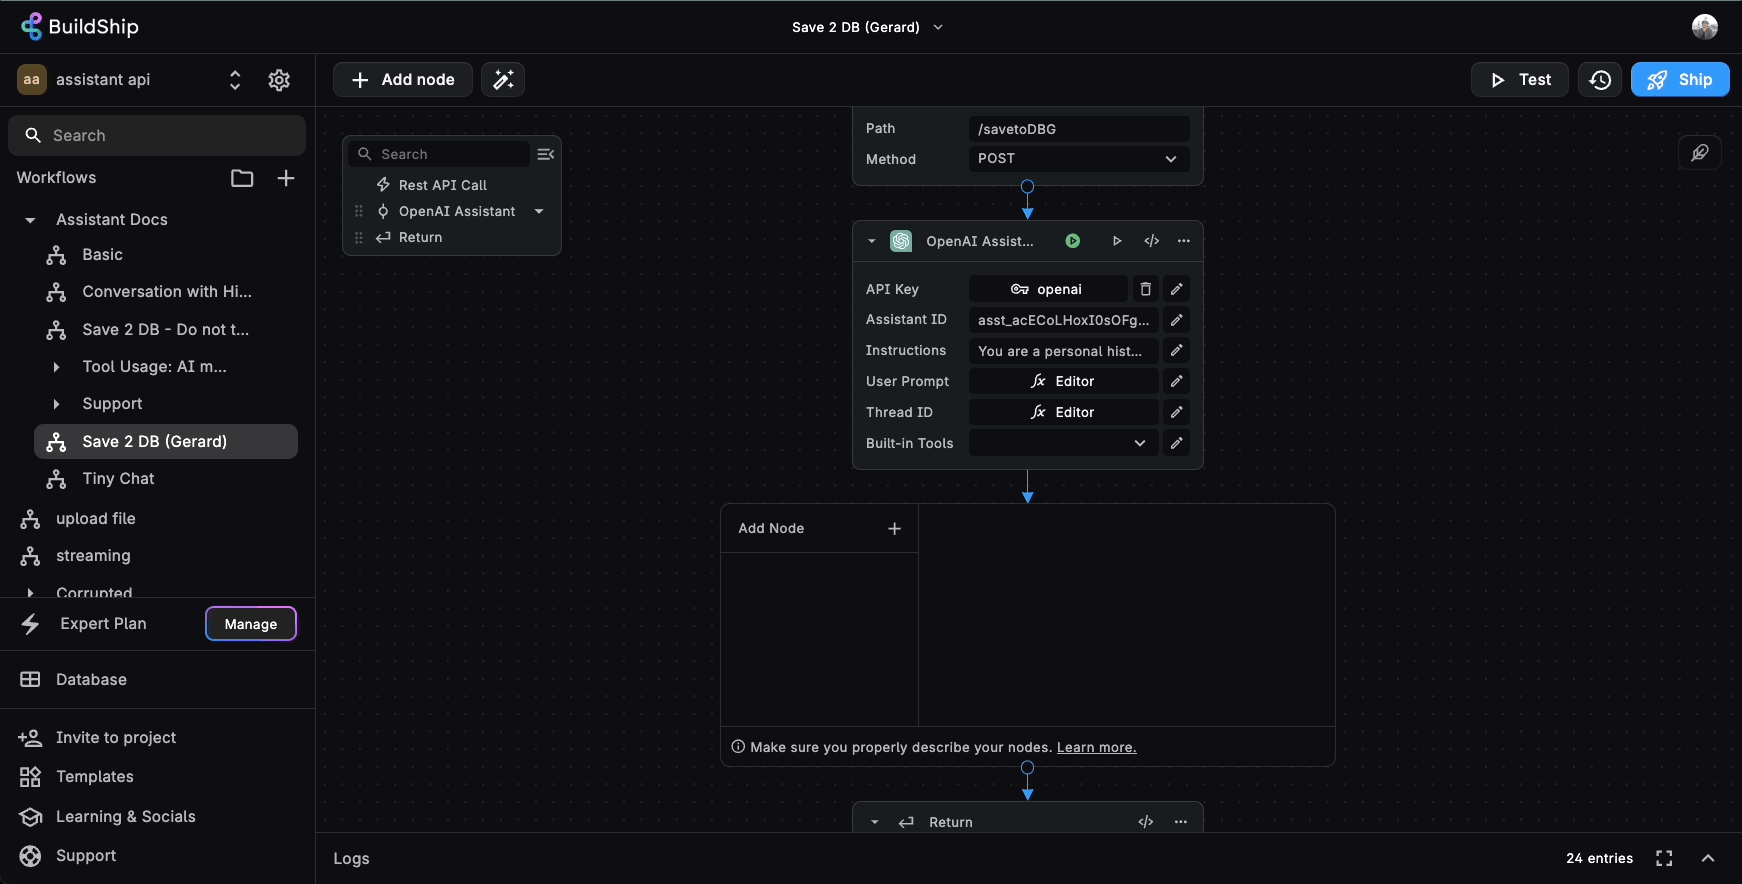Open OpenAI Assistant node more options
This screenshot has width=1742, height=884.
click(1184, 241)
